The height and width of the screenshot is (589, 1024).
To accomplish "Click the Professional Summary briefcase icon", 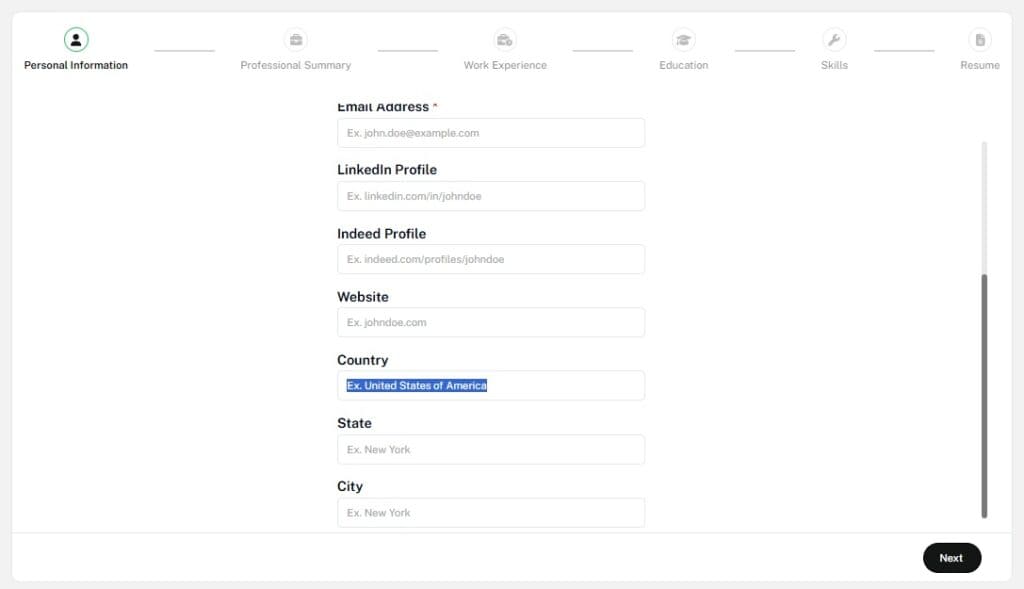I will point(296,40).
